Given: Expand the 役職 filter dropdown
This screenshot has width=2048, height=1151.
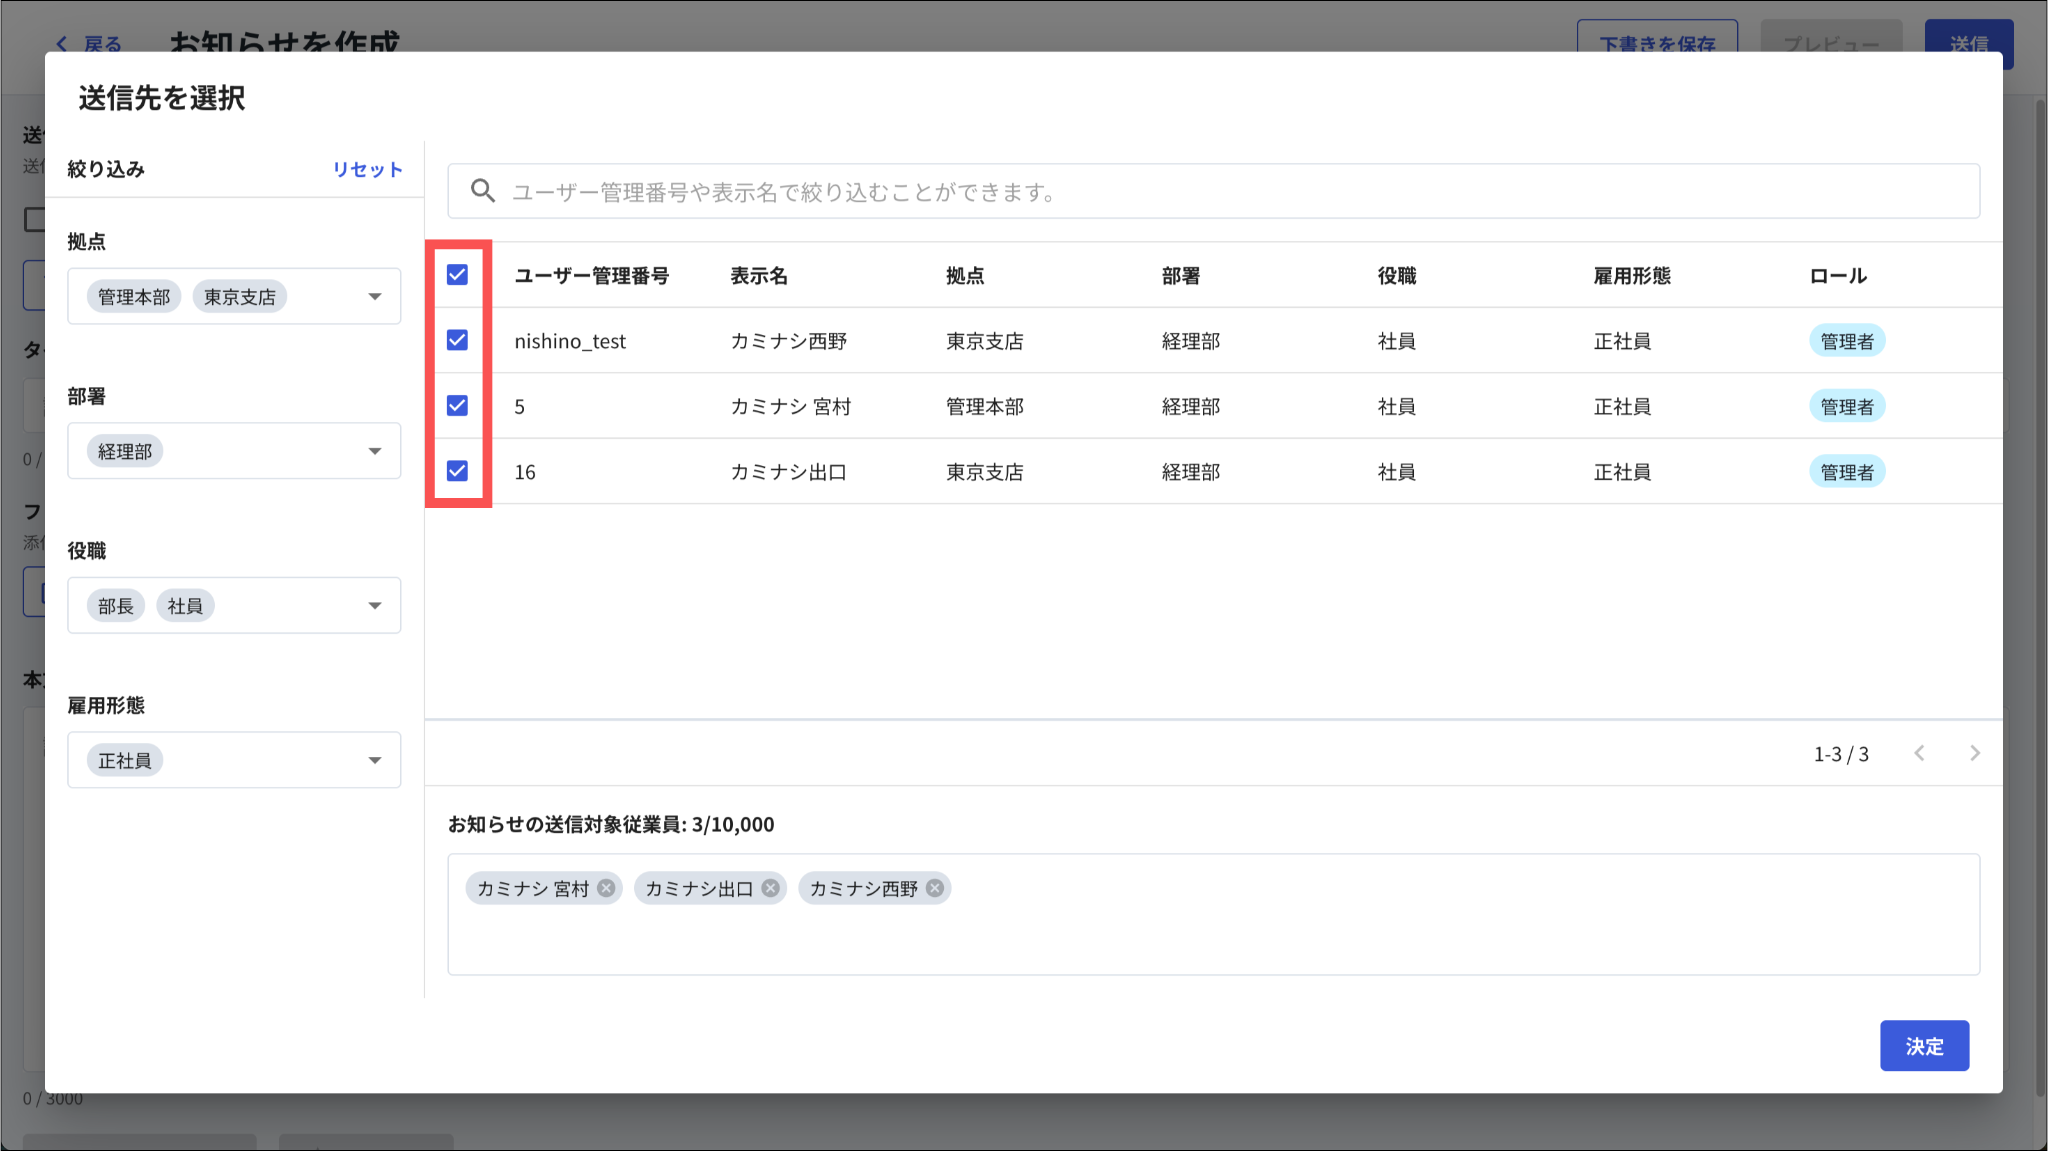Looking at the screenshot, I should 375,605.
